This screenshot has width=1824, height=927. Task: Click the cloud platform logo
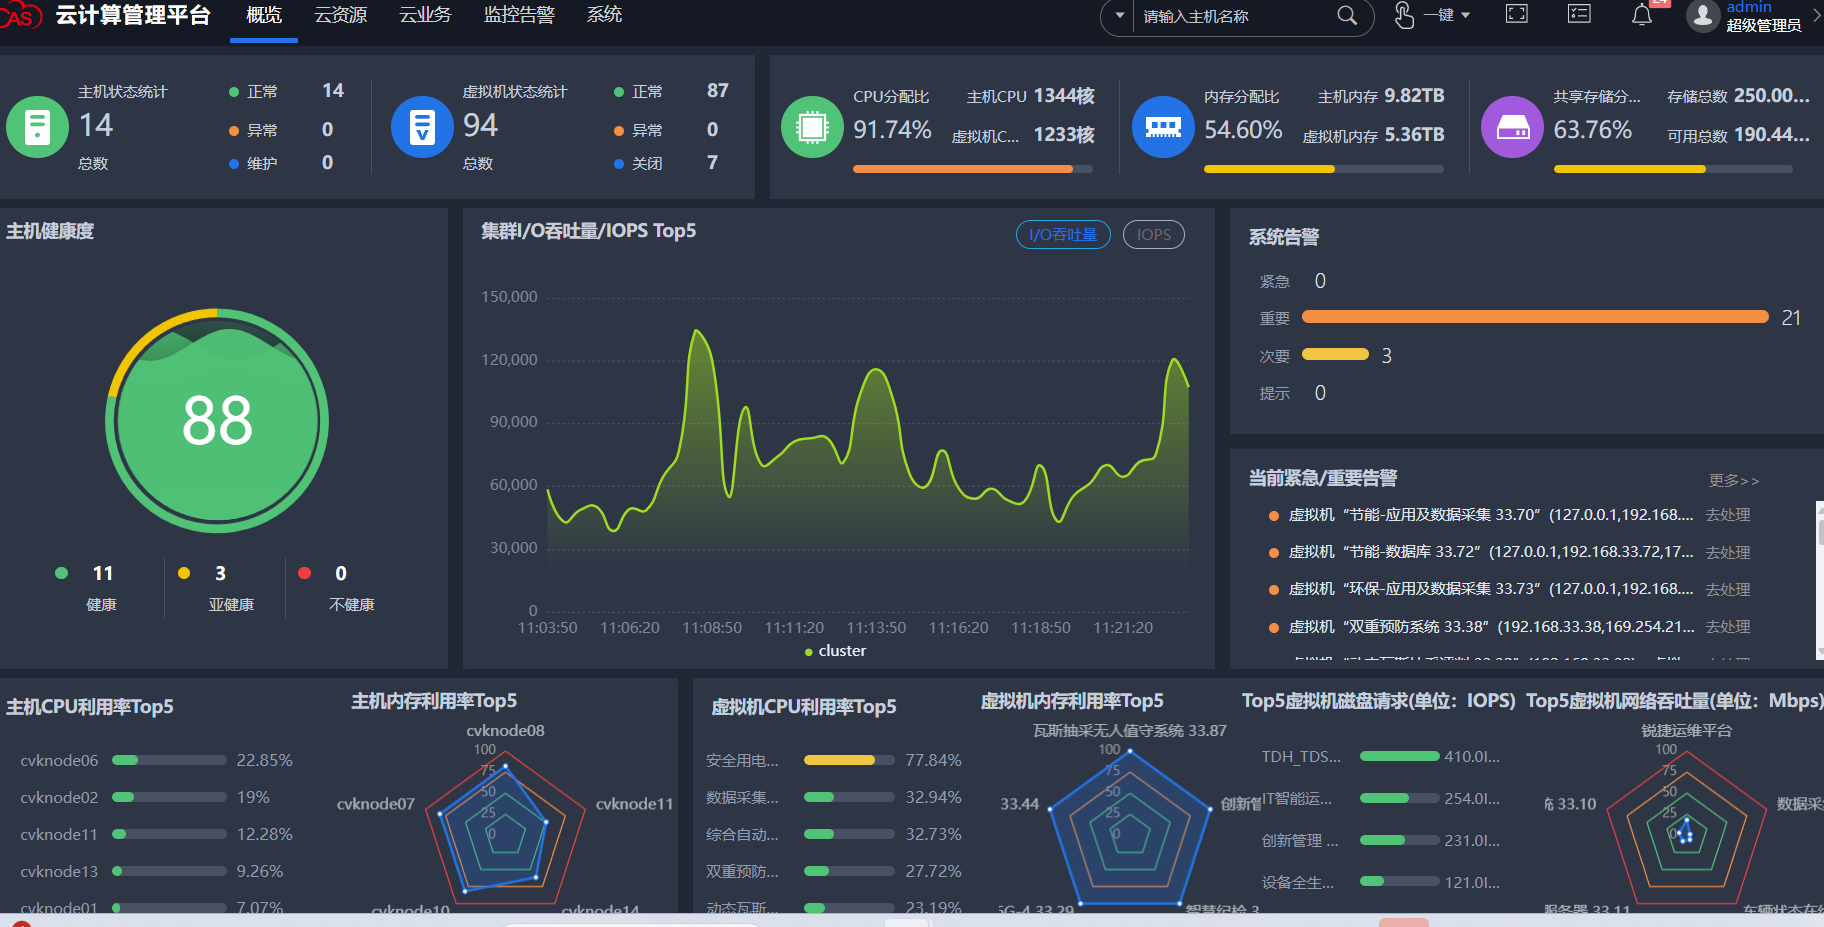click(20, 16)
